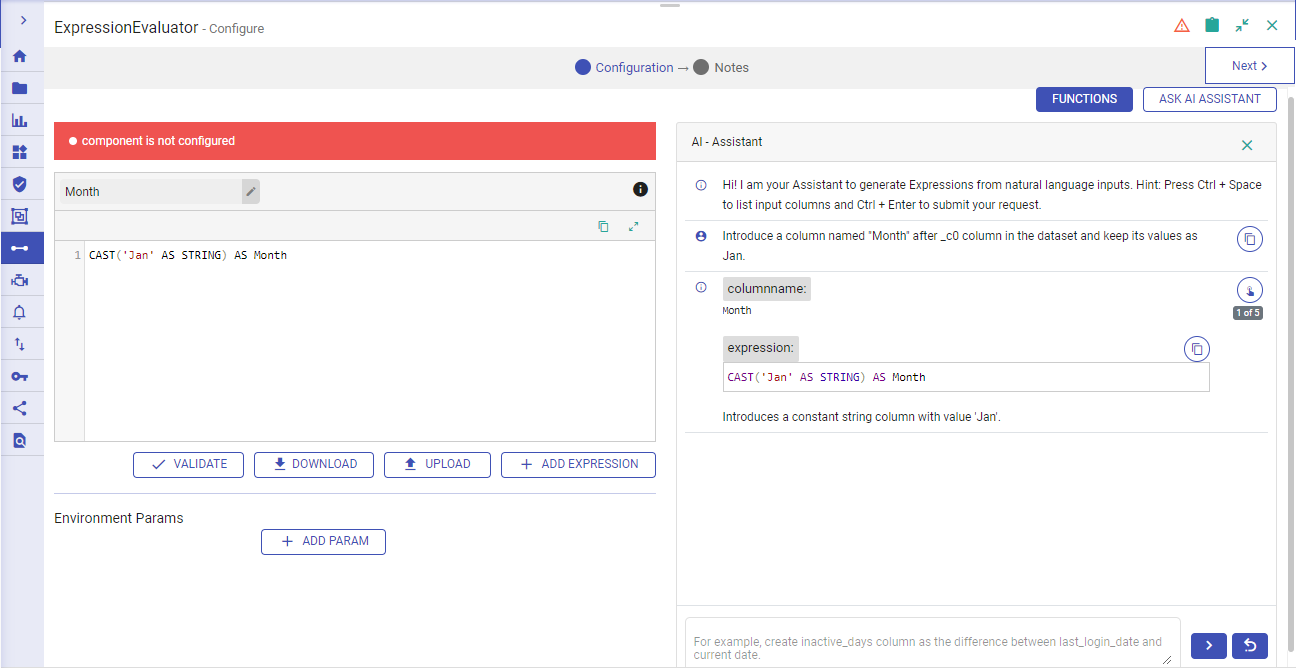This screenshot has height=668, width=1296.
Task: Click the black info icon near Month
Action: click(x=640, y=189)
